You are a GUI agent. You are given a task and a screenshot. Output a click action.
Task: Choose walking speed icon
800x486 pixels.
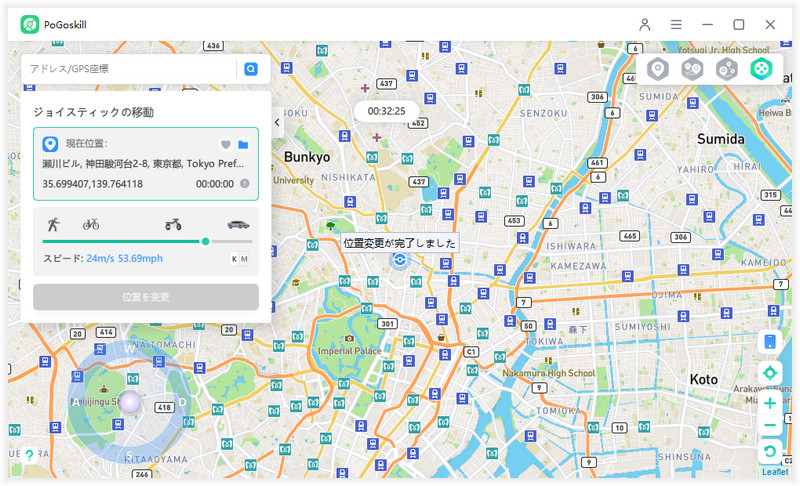[54, 224]
